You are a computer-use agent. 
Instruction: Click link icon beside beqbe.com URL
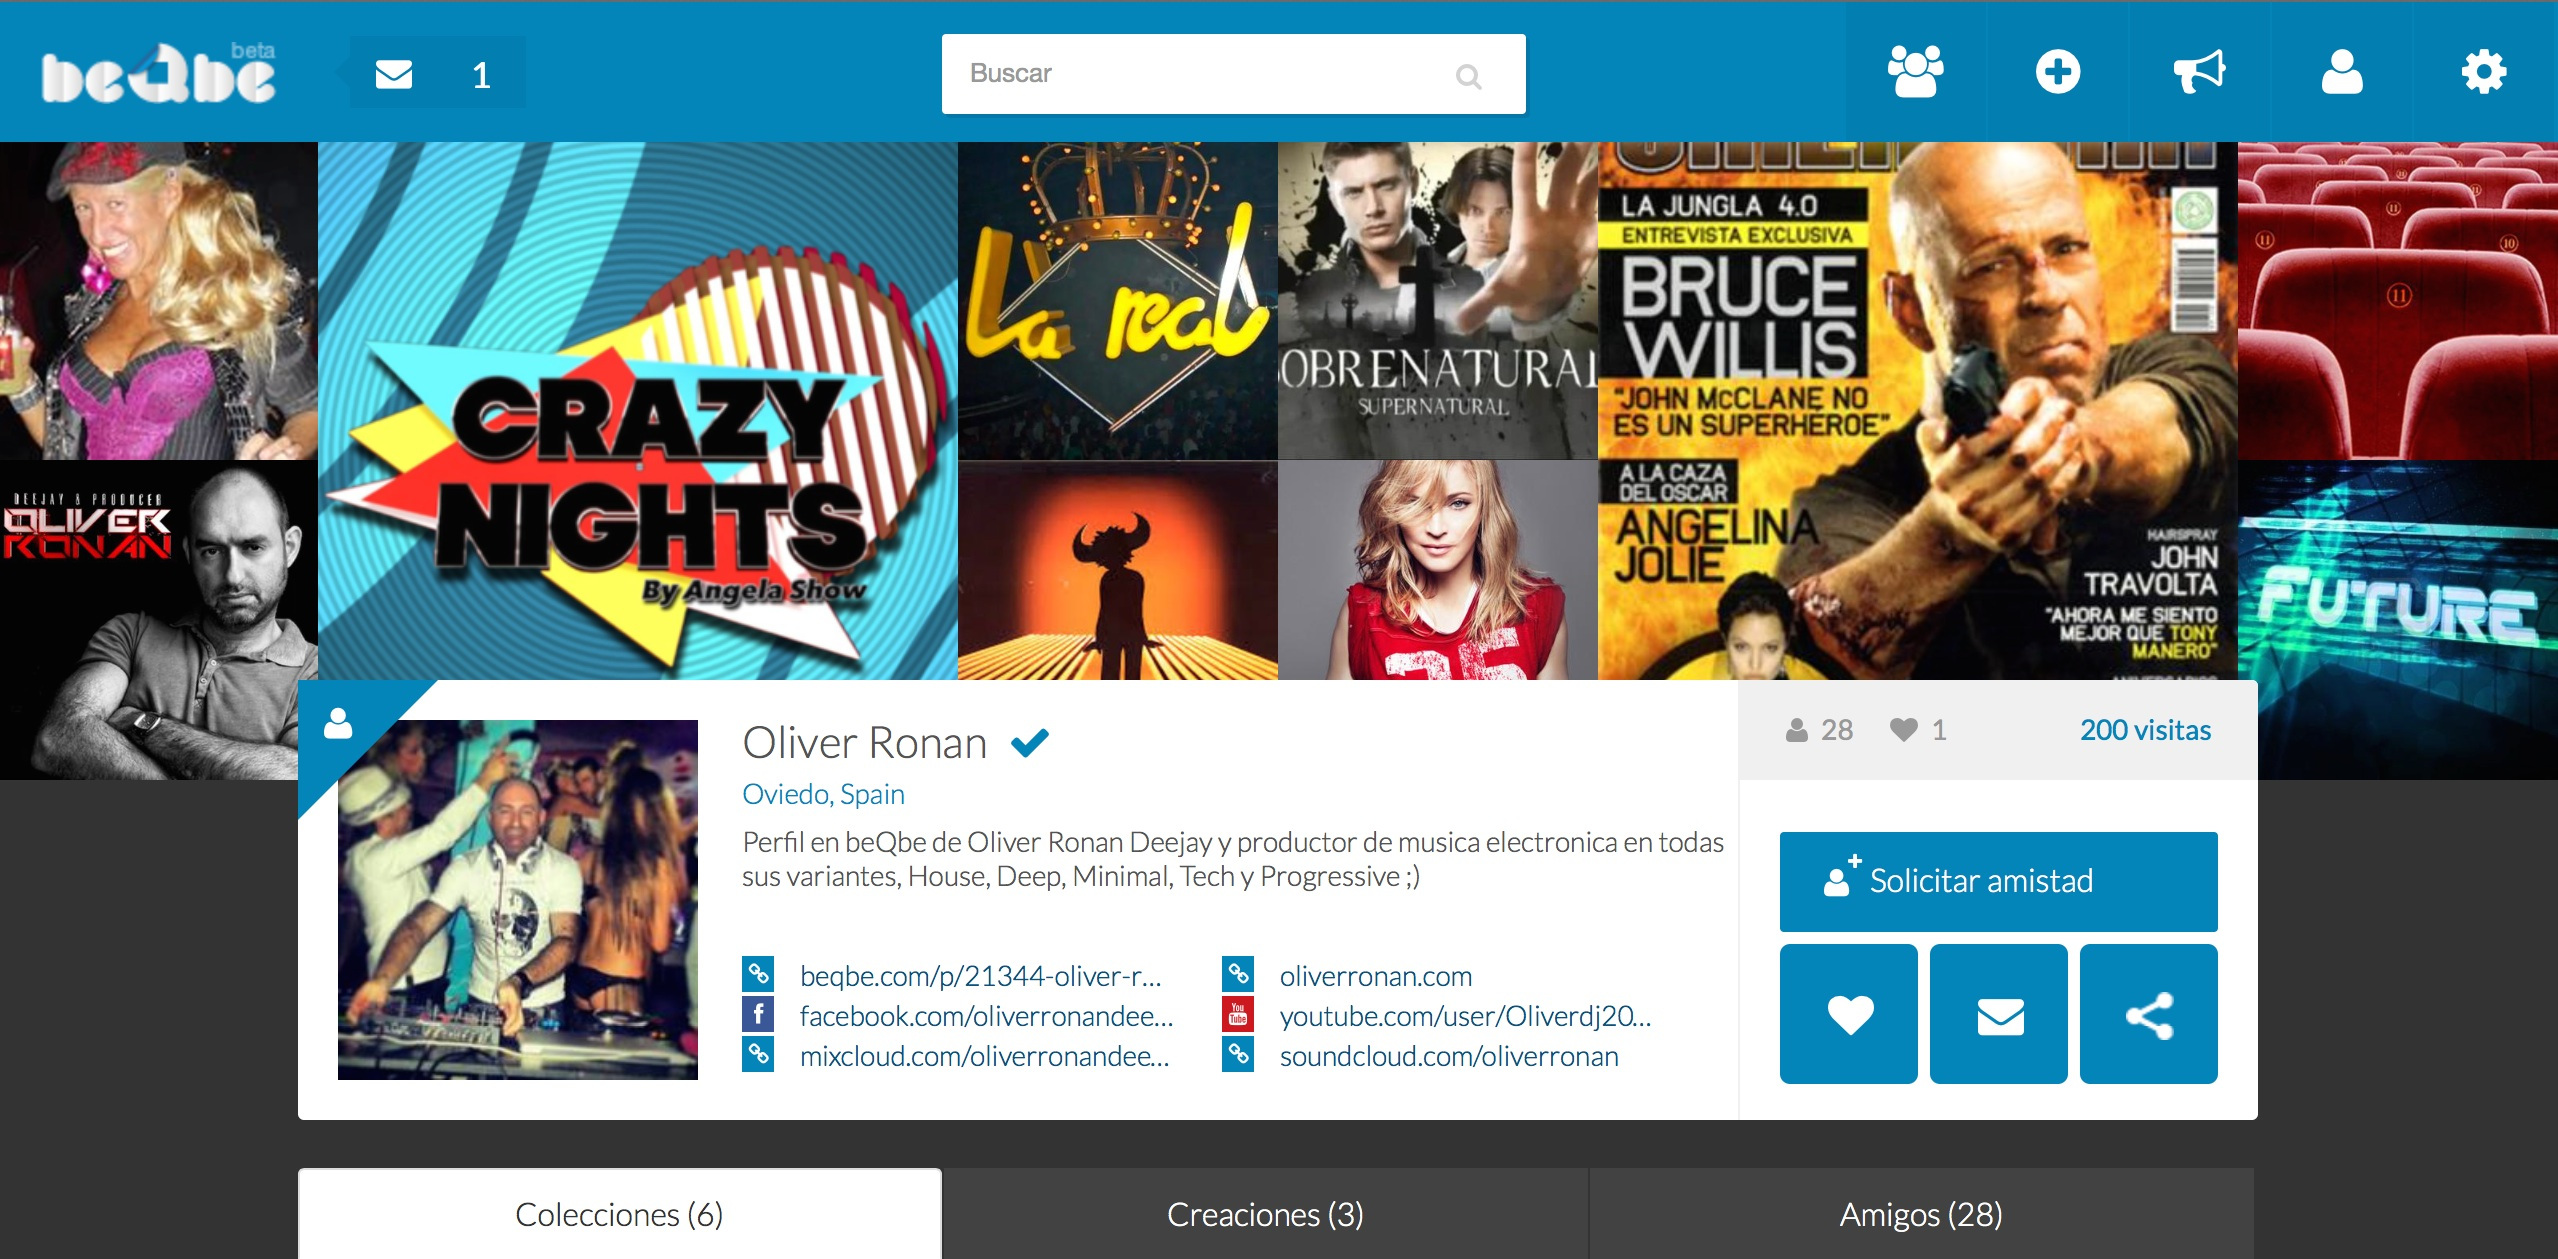pos(758,974)
